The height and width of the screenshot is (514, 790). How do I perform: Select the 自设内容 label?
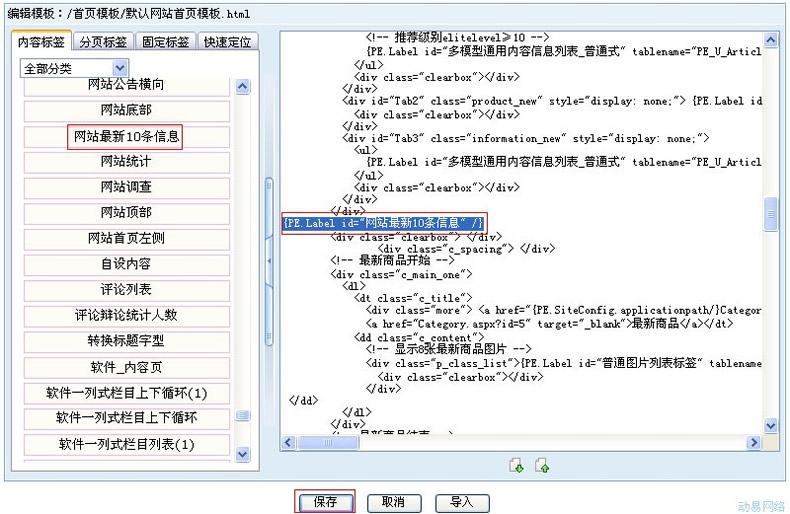click(126, 264)
